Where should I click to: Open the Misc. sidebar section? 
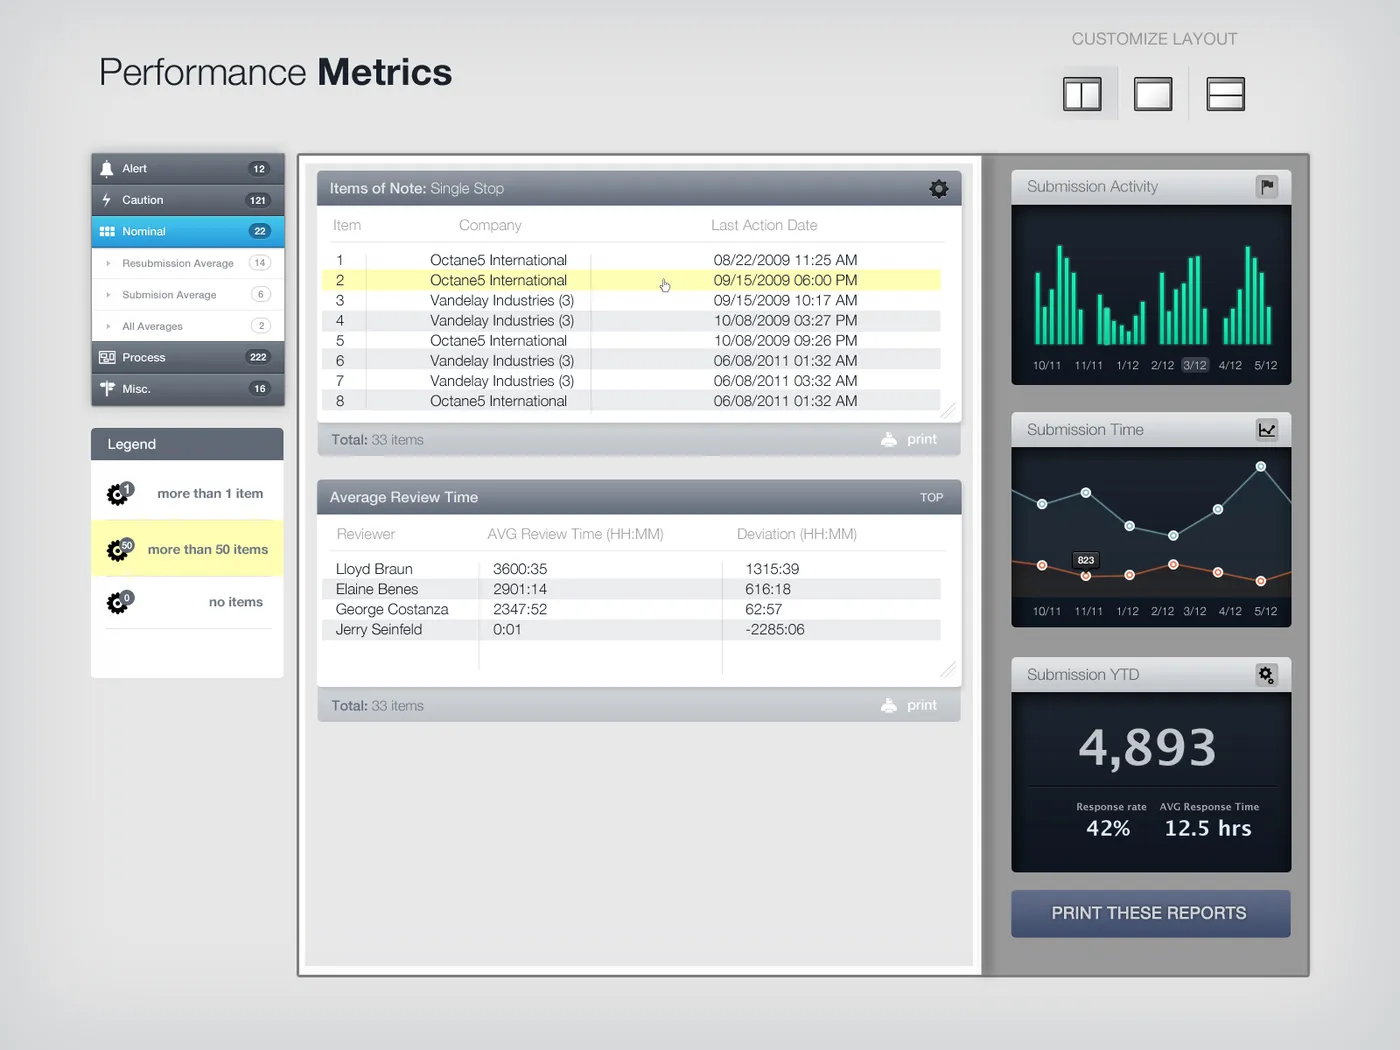pyautogui.click(x=188, y=388)
